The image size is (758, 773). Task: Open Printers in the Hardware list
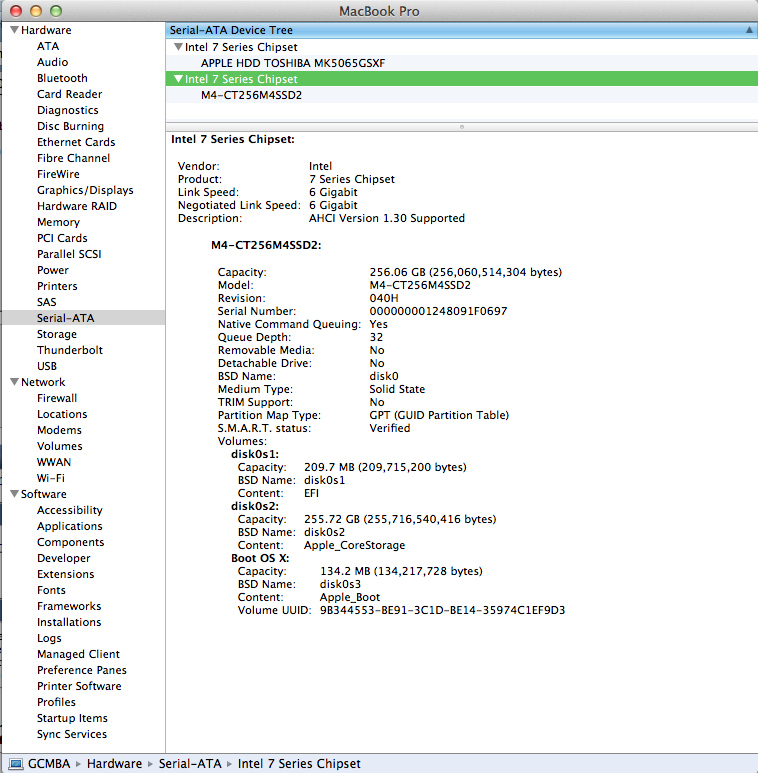pos(57,286)
